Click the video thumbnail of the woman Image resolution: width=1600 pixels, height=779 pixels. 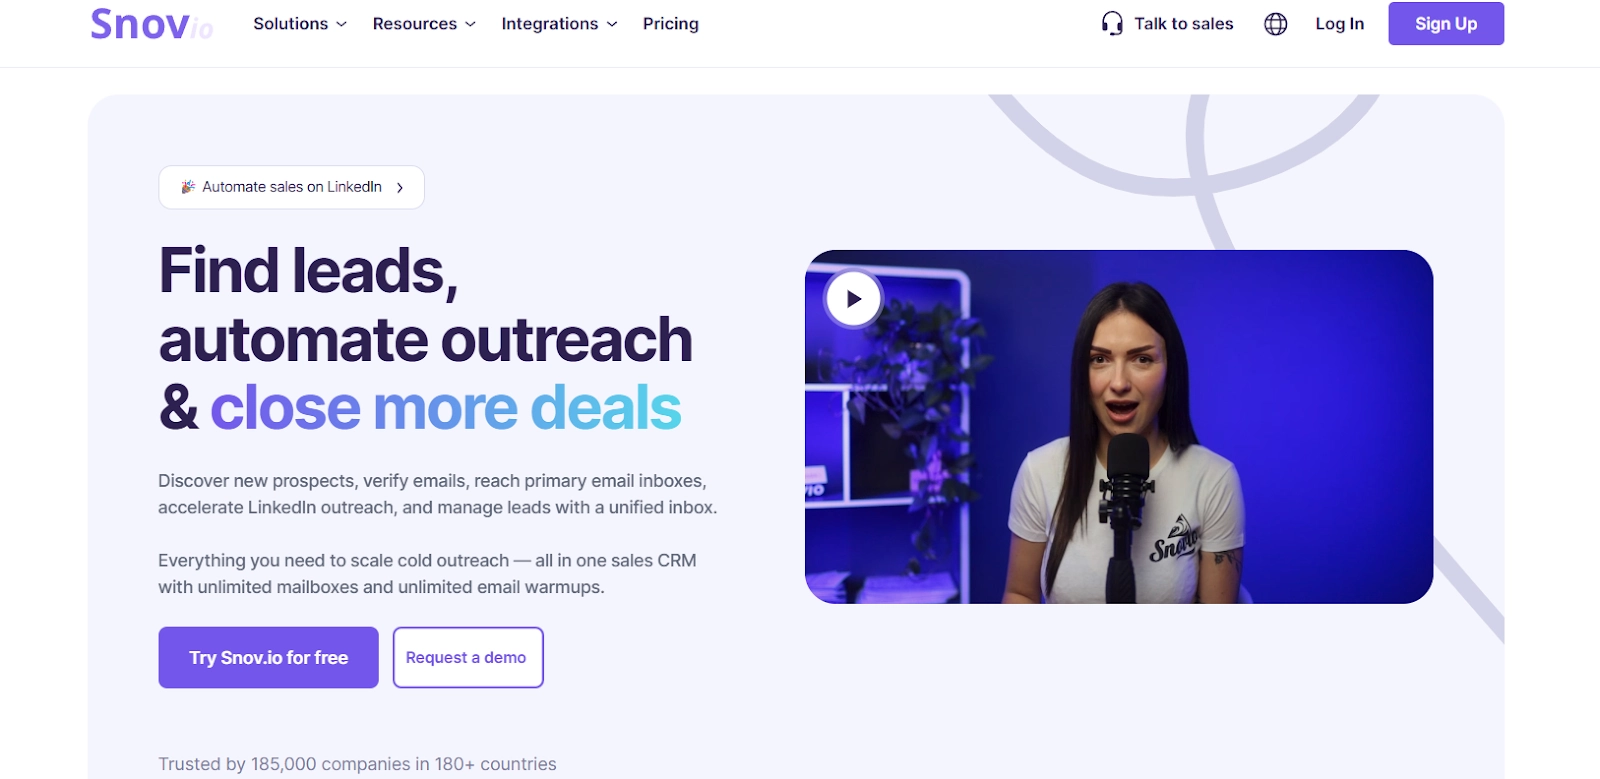click(x=1119, y=427)
